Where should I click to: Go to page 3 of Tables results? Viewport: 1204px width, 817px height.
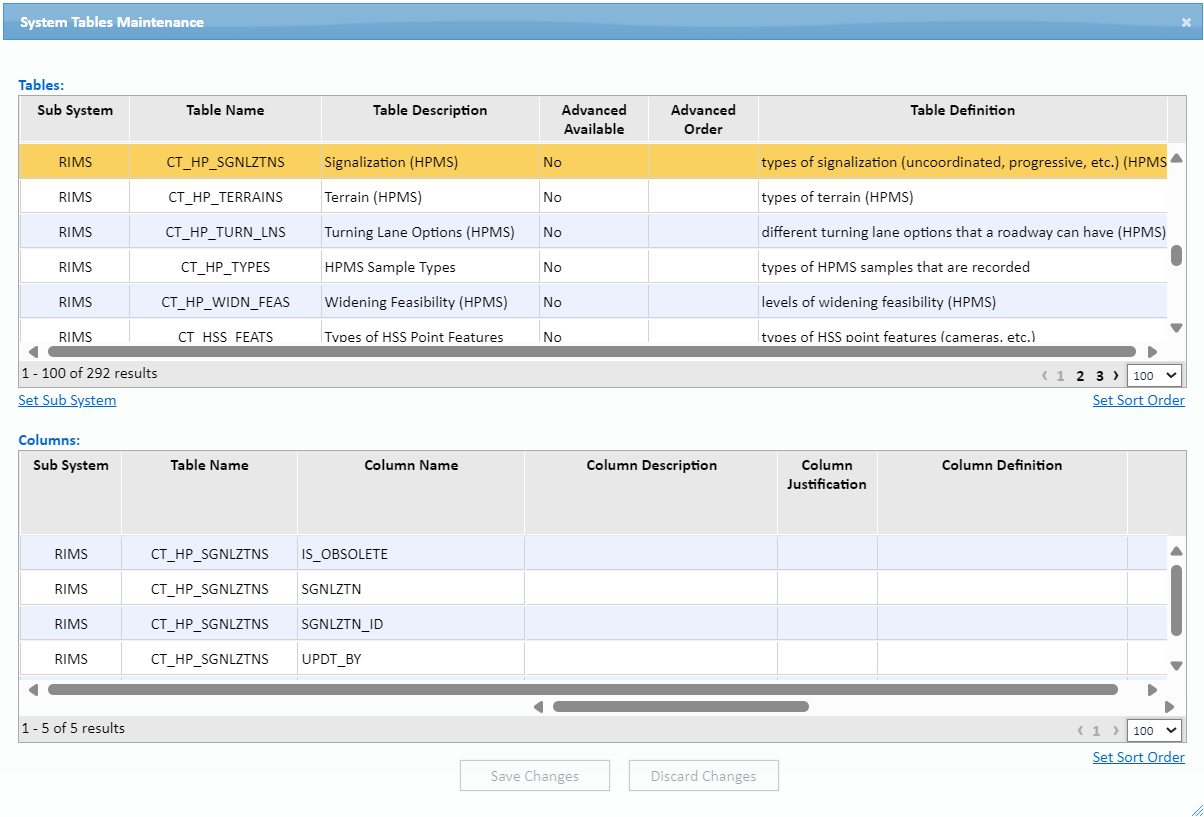tap(1099, 376)
